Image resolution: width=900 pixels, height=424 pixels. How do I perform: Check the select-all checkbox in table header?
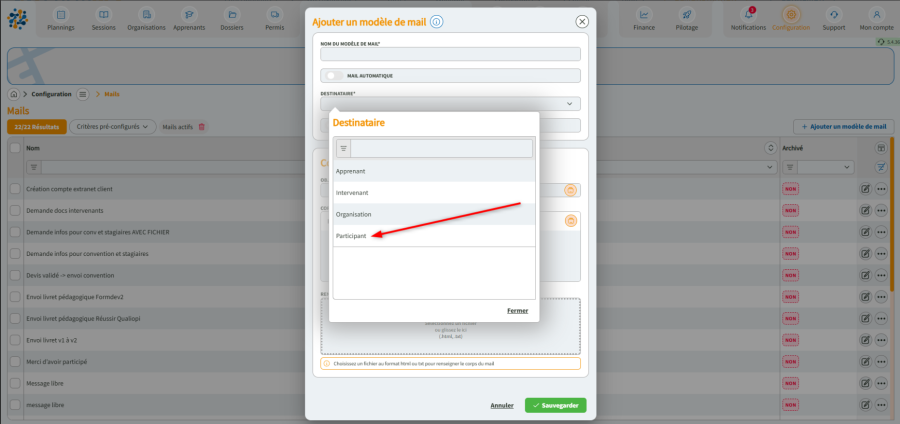point(15,147)
